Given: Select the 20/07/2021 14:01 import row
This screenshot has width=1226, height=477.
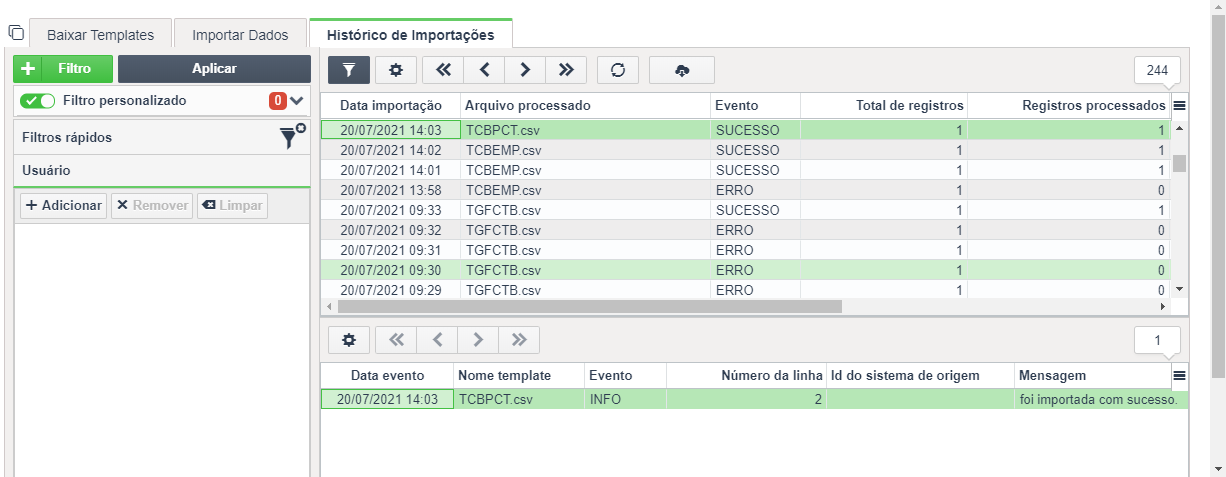Looking at the screenshot, I should (x=745, y=170).
